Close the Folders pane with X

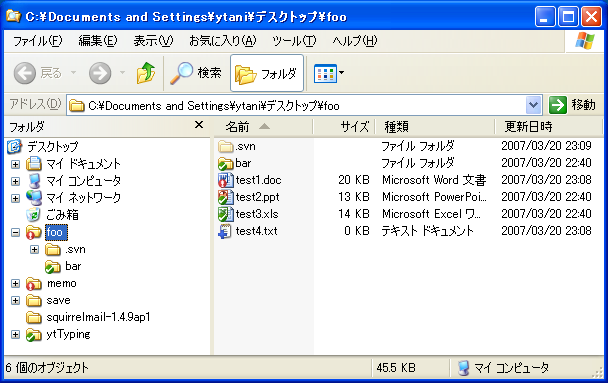click(x=199, y=125)
